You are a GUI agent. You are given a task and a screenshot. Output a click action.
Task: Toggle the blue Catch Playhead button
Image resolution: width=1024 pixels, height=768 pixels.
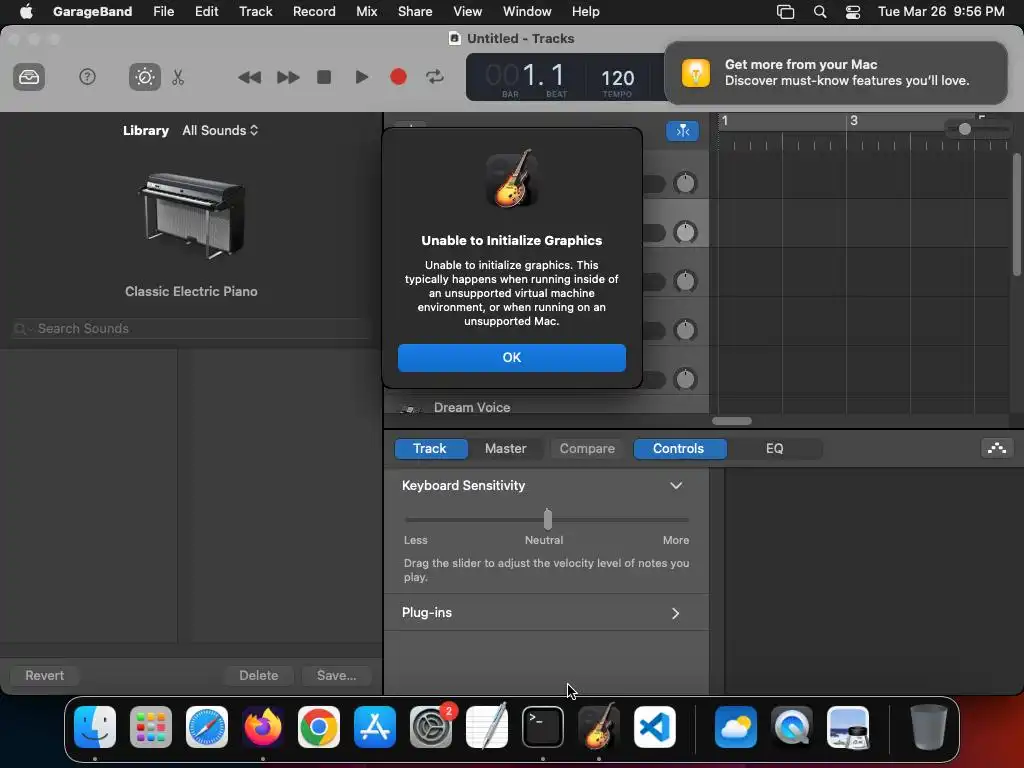point(682,131)
